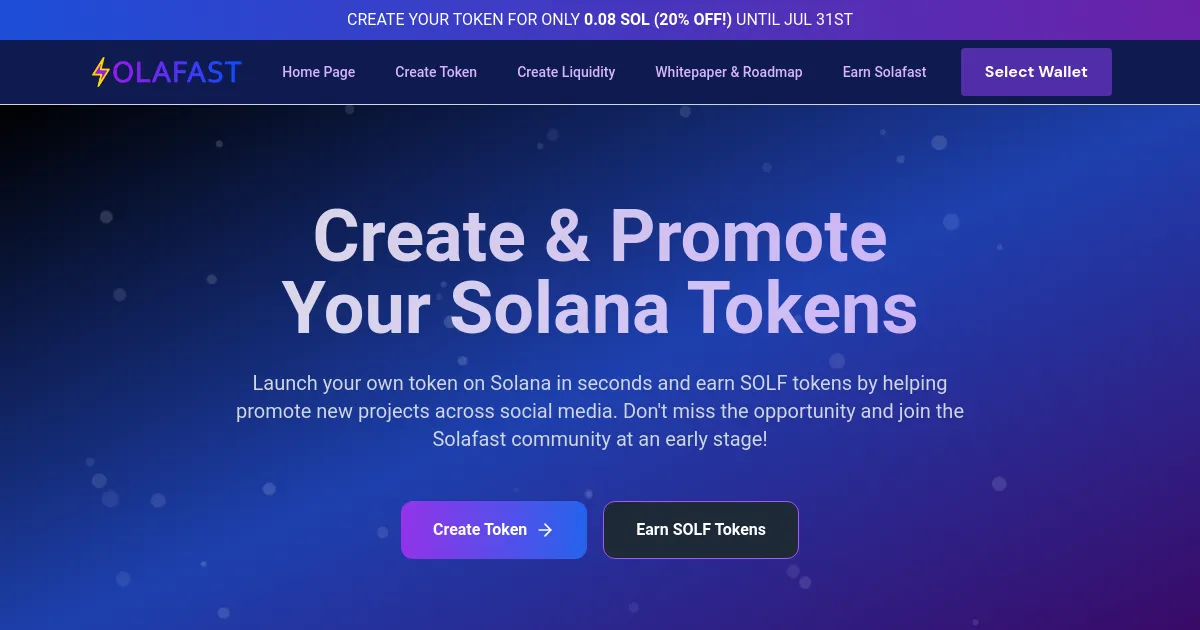The width and height of the screenshot is (1200, 630).
Task: Select the Create & Promote heading text
Action: tap(600, 238)
